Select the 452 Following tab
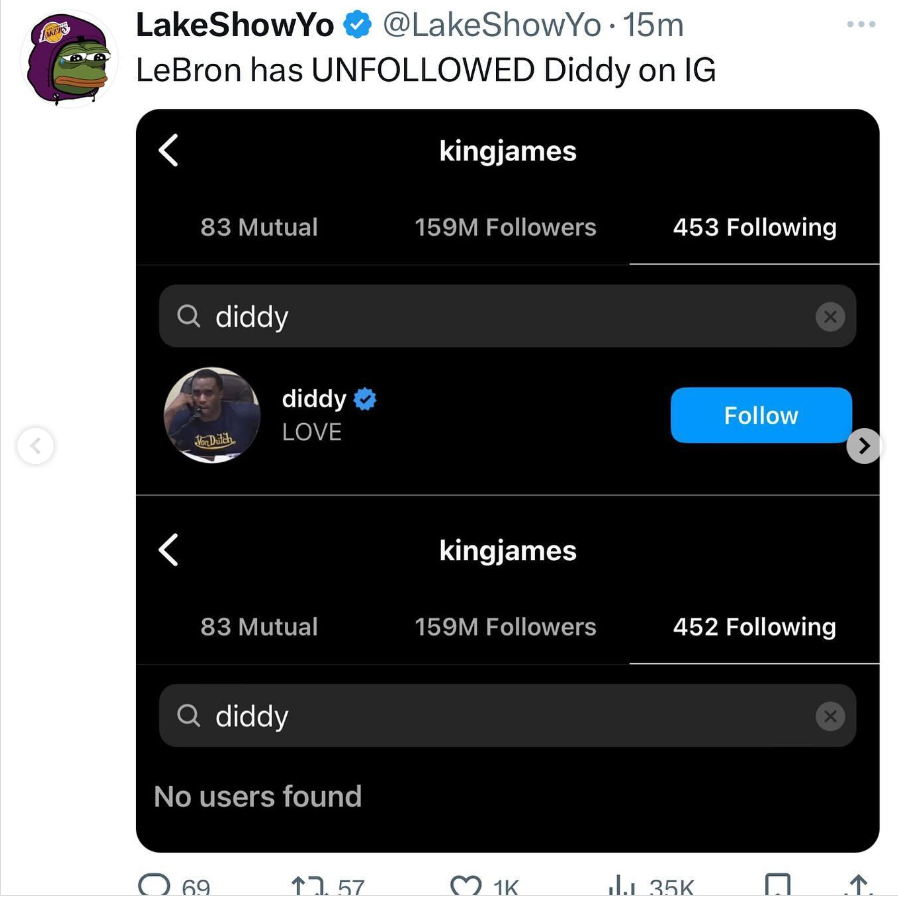Viewport: 898px width, 897px height. click(754, 627)
